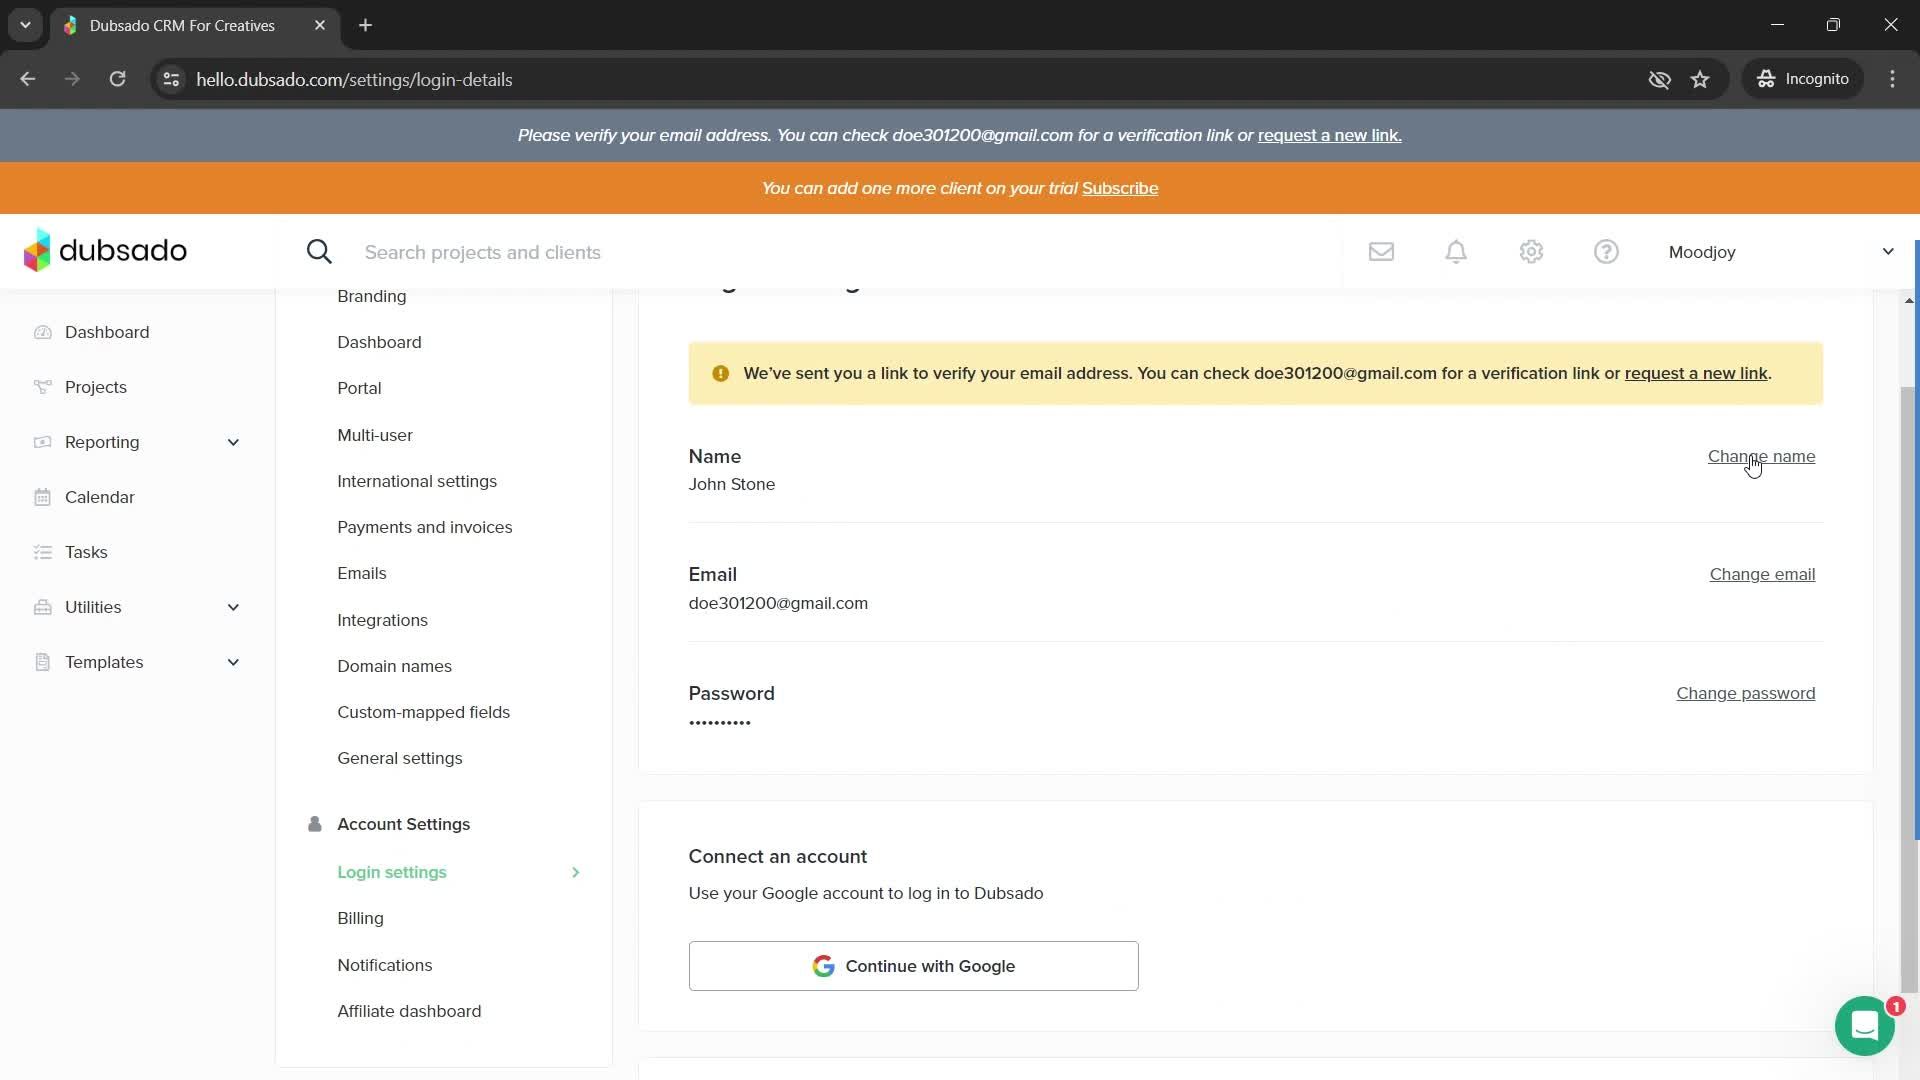This screenshot has height=1080, width=1920.
Task: Click the search magnifier icon
Action: pyautogui.click(x=319, y=252)
